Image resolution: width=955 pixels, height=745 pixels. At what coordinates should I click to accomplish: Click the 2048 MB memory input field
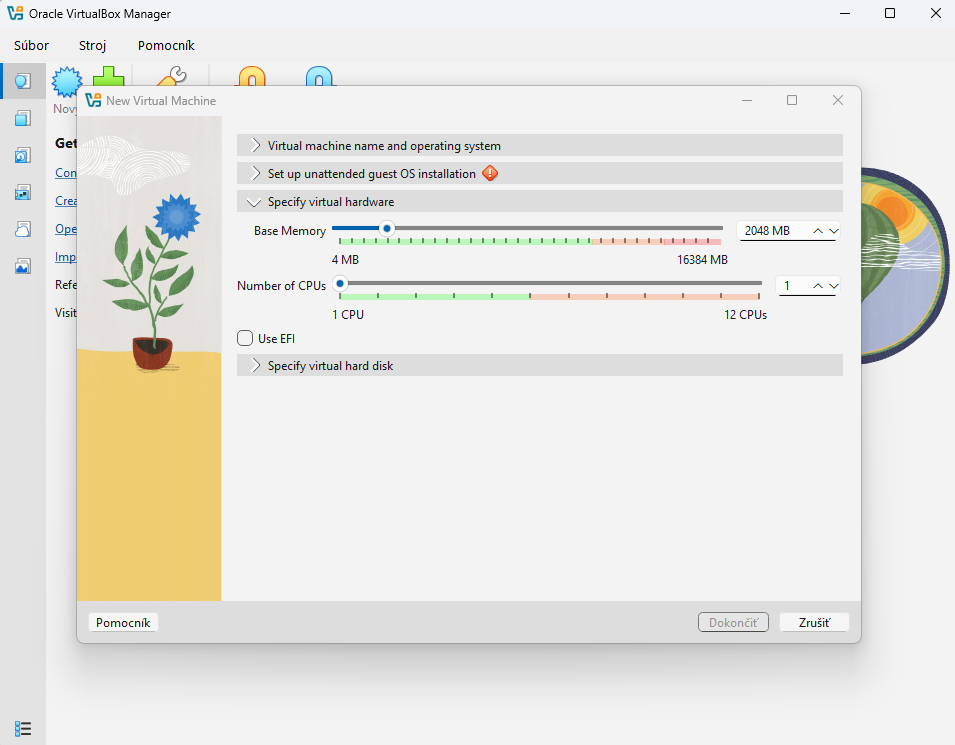tap(771, 230)
